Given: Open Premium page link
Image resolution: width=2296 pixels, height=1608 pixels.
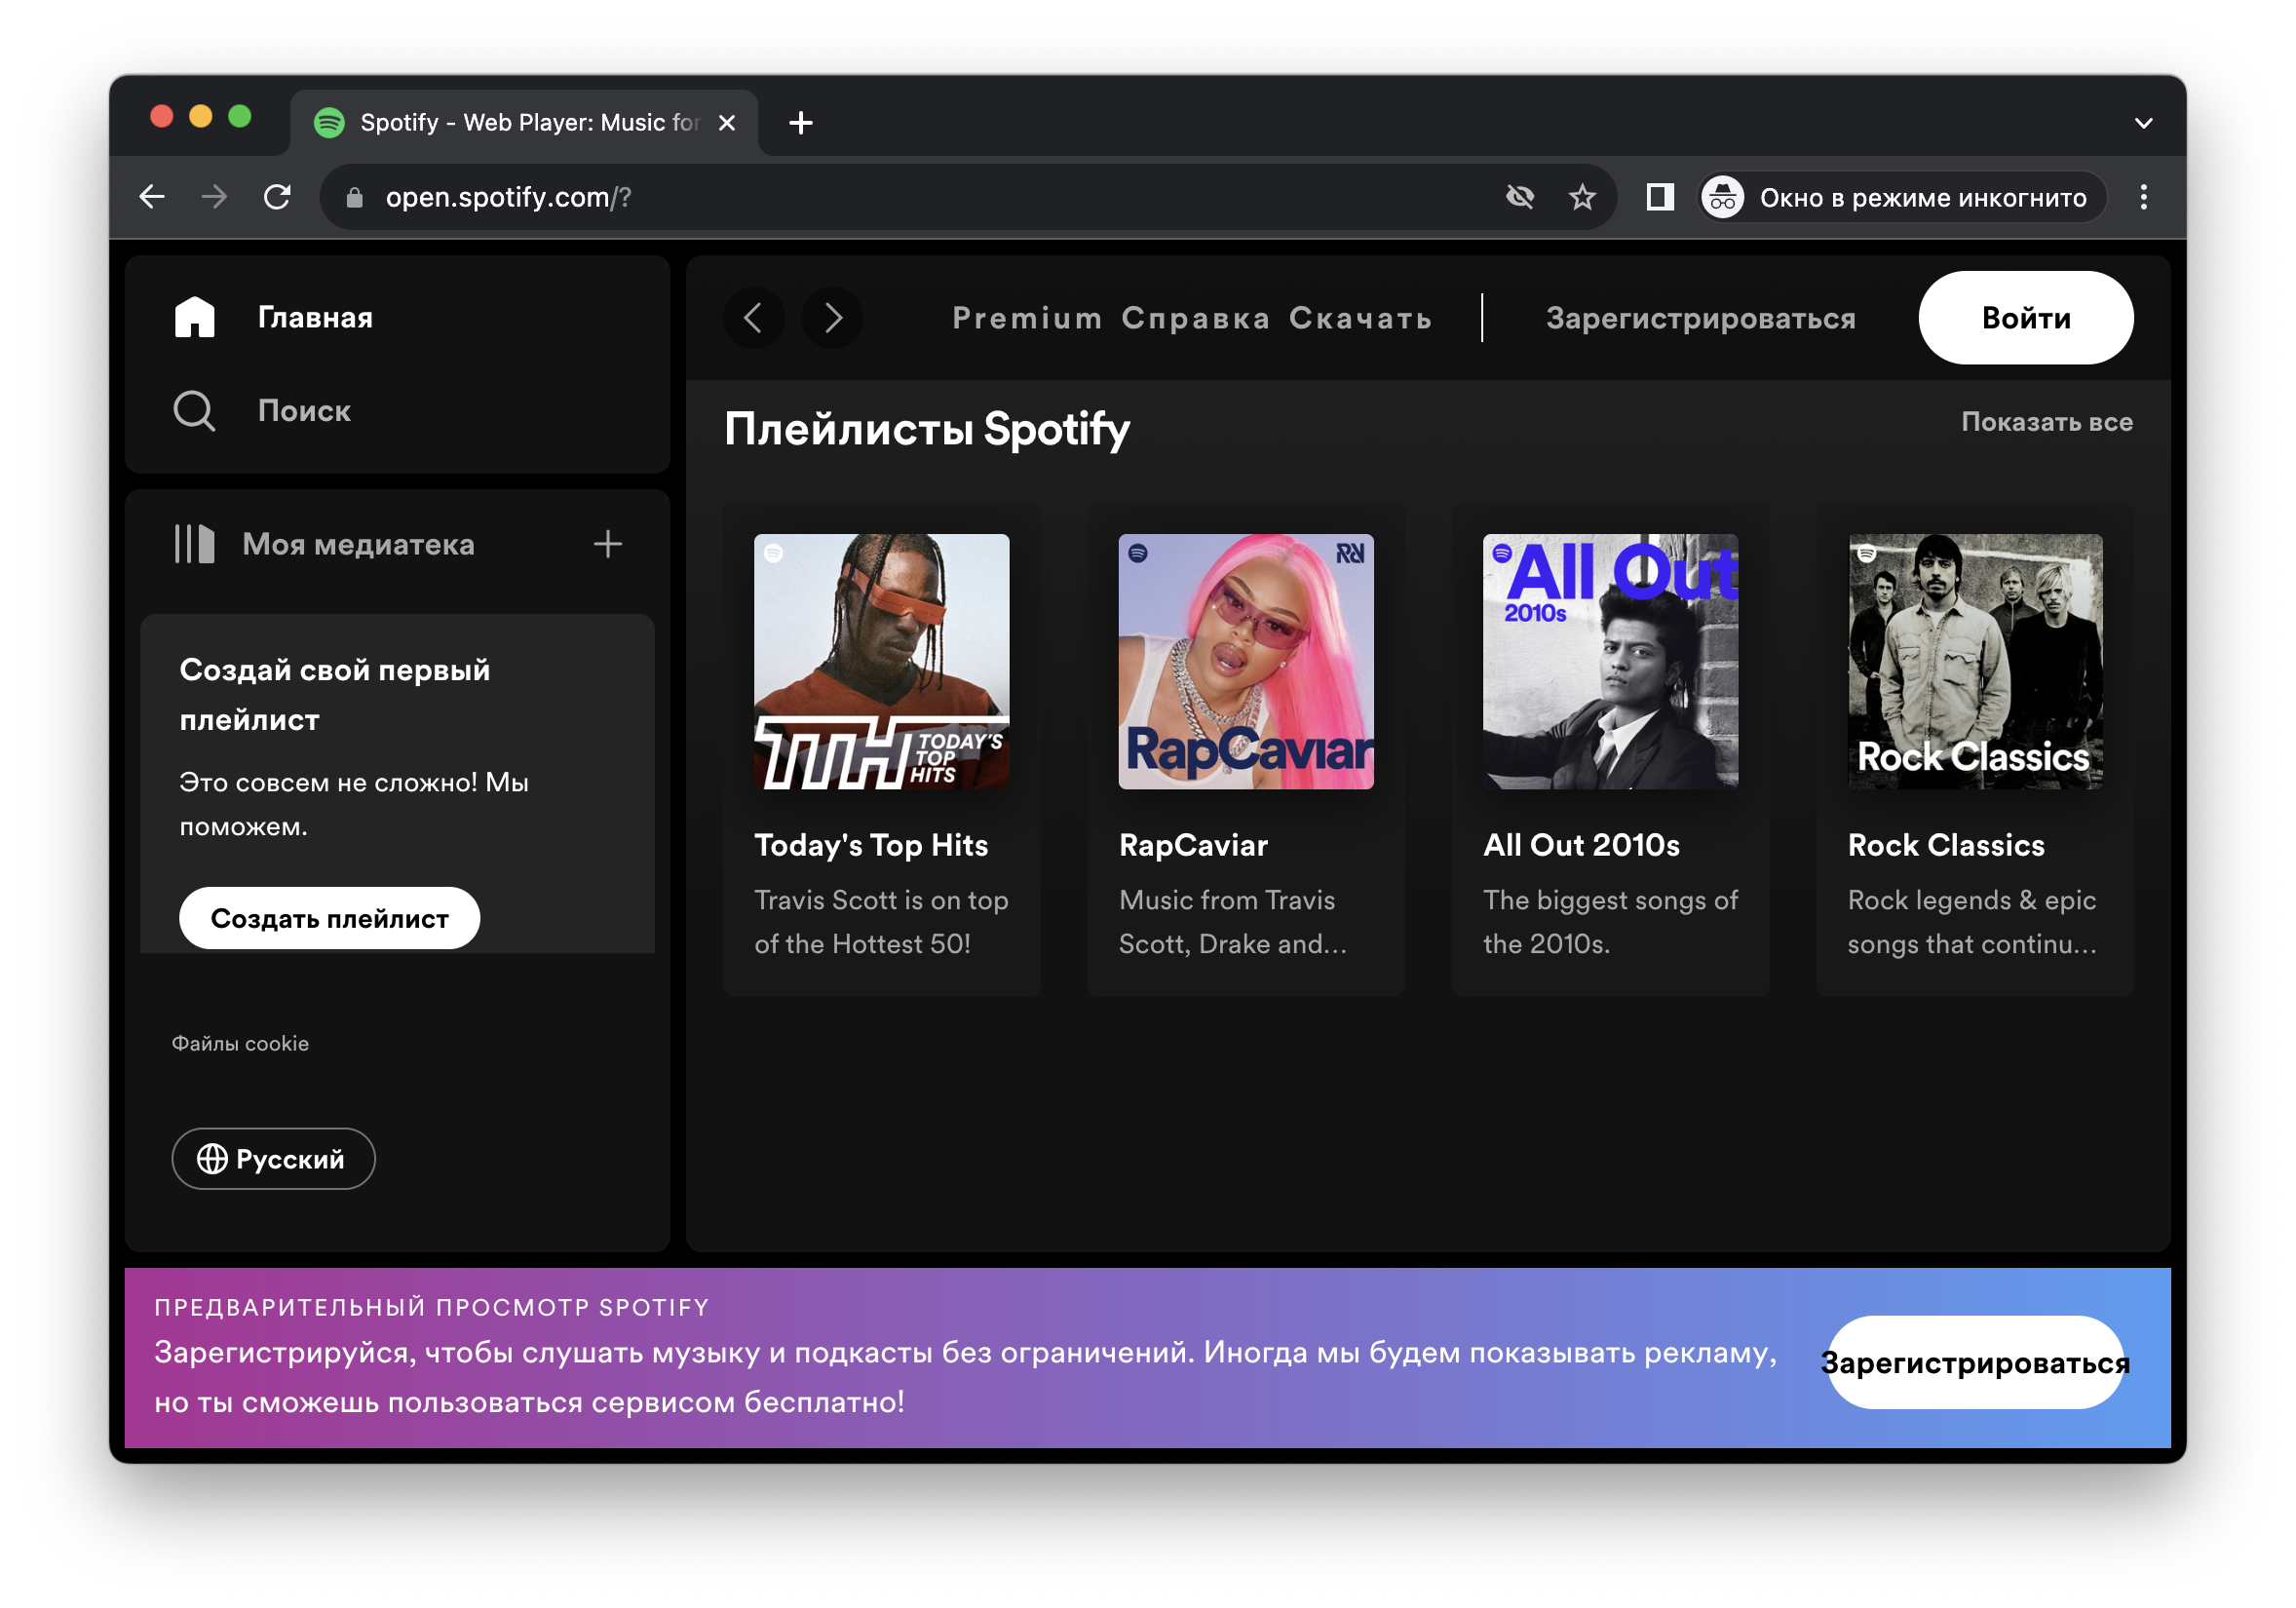Looking at the screenshot, I should [x=1026, y=318].
